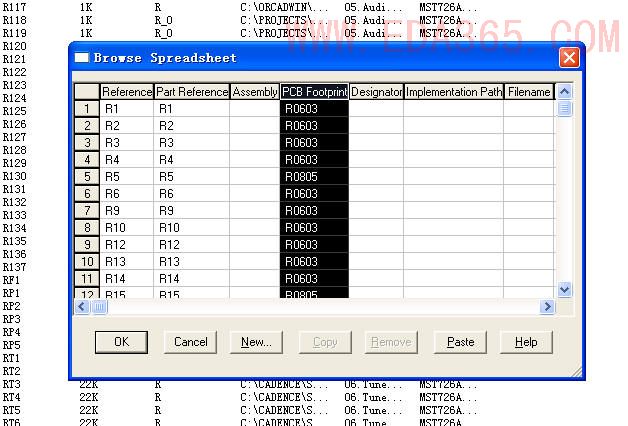Select the PCB Footprint column header
628x426 pixels.
(x=314, y=92)
